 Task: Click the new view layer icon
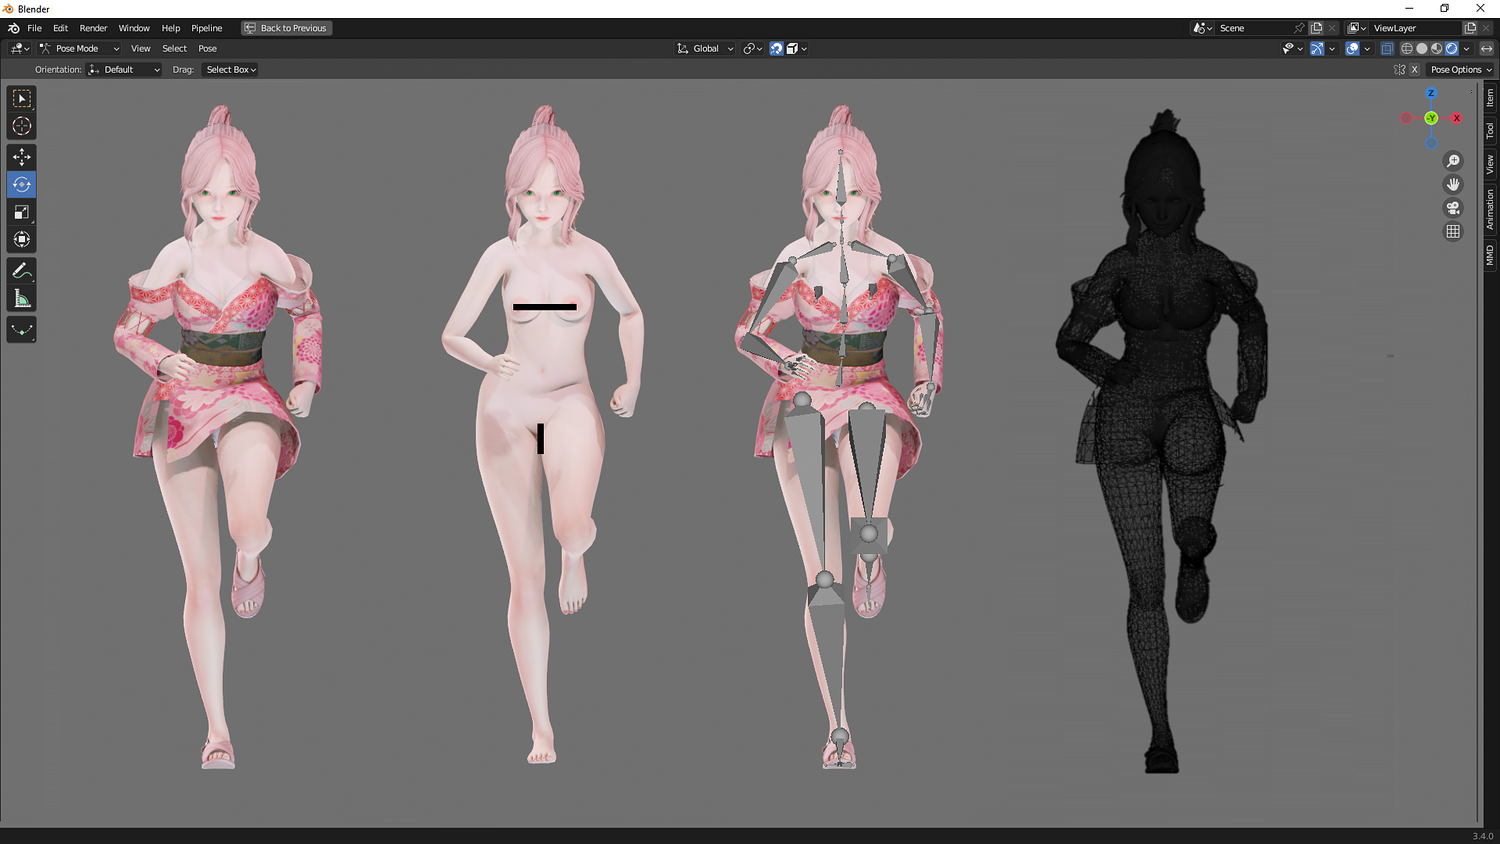pos(1470,28)
